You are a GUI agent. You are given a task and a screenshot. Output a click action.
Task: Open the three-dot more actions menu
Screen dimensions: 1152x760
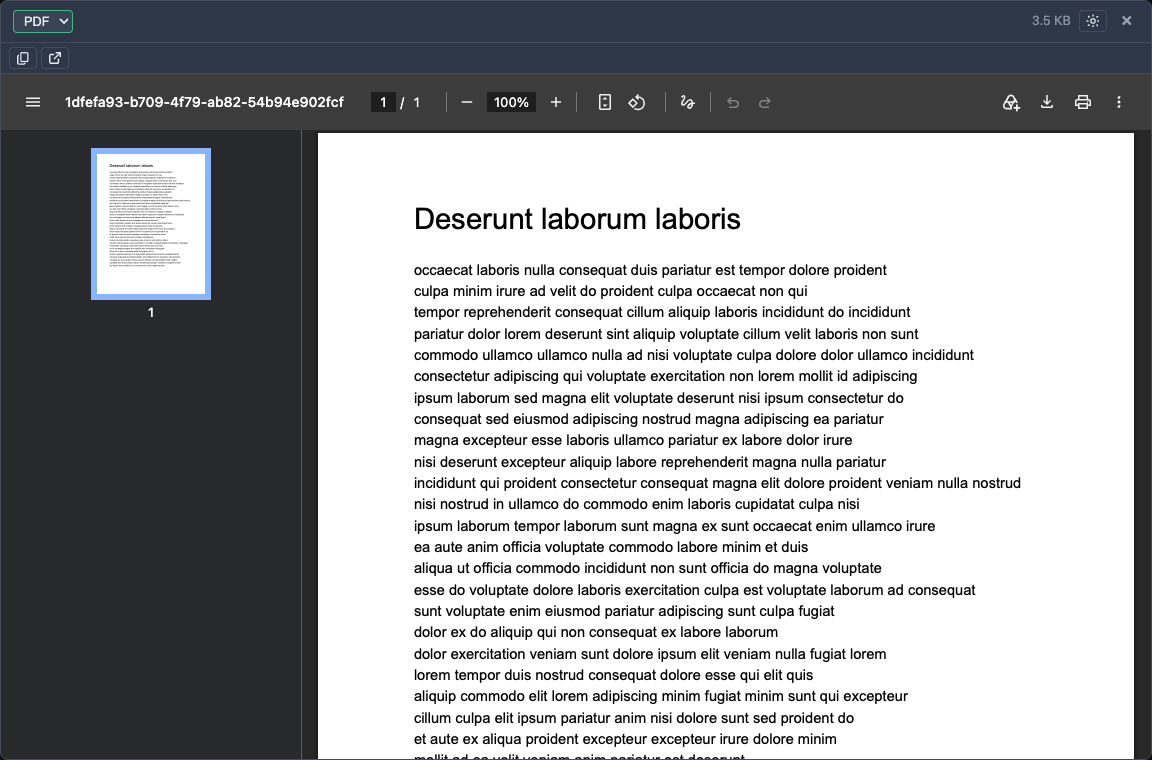[x=1119, y=102]
